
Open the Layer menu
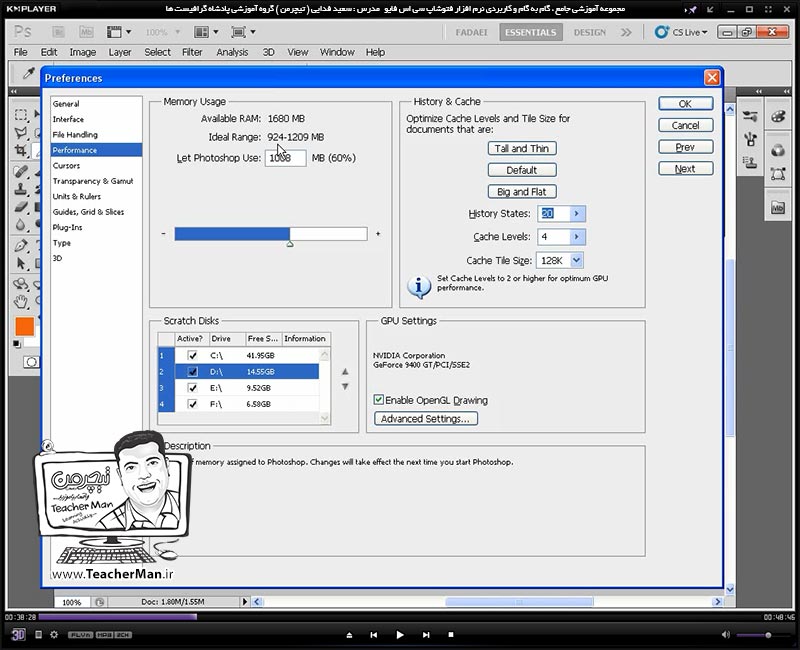(119, 52)
